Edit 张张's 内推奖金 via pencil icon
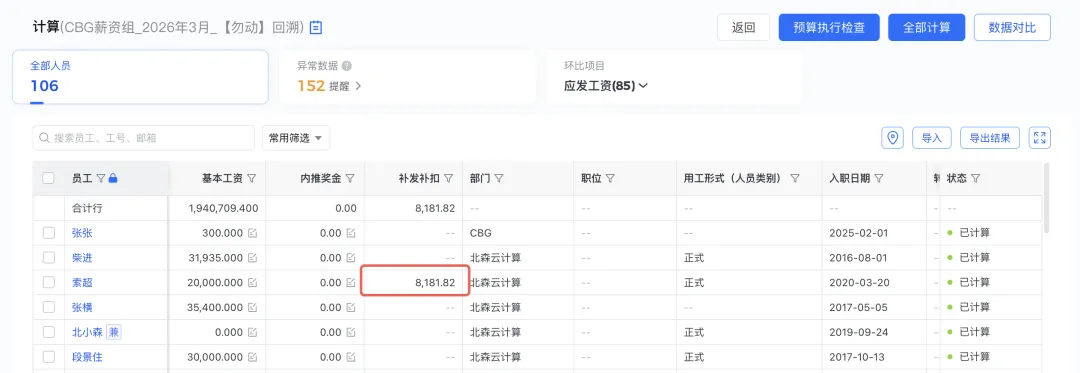The image size is (1080, 373). pos(351,233)
